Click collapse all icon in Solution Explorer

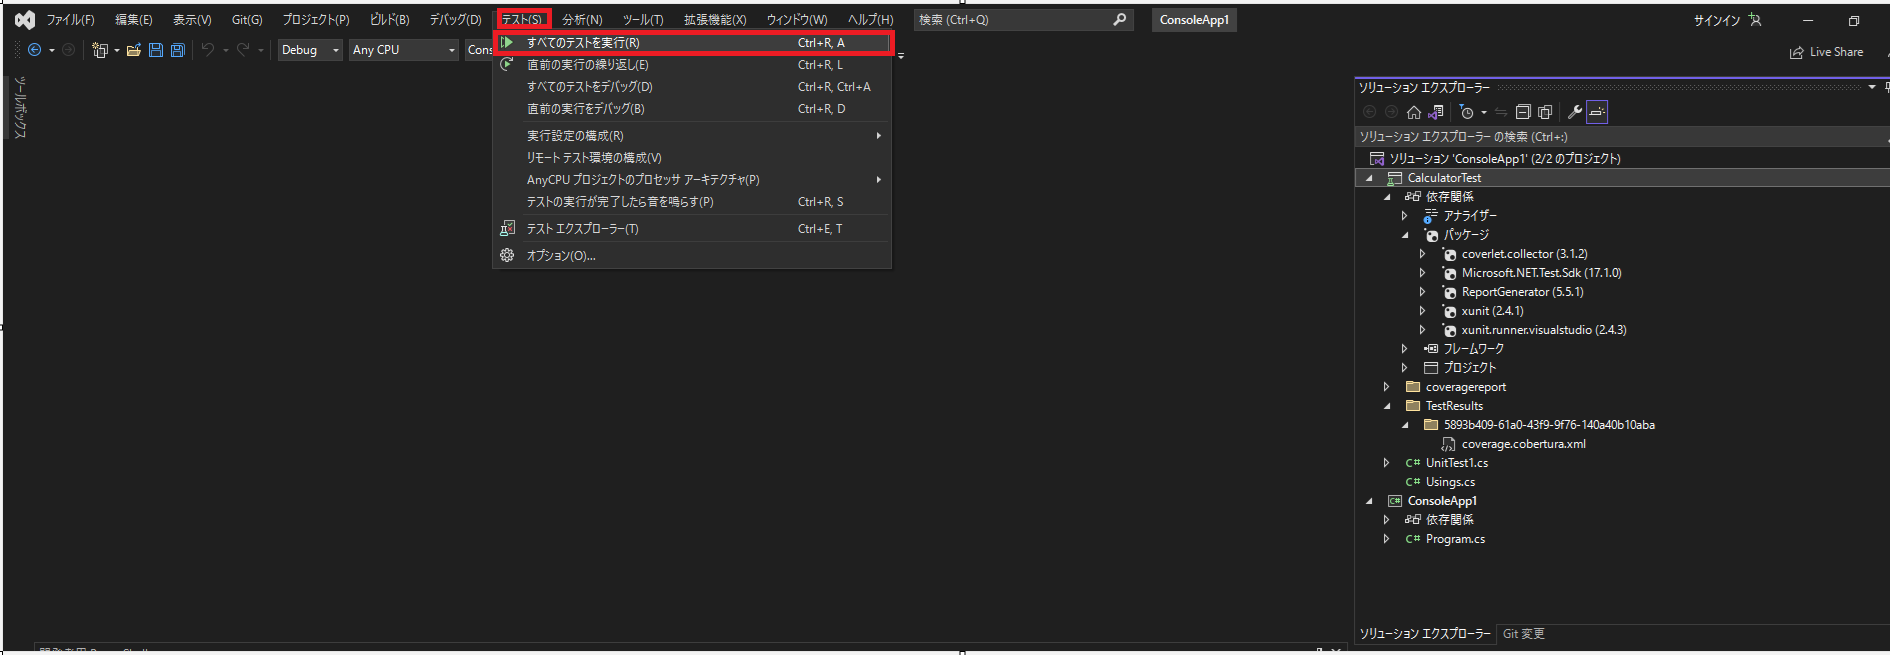pos(1523,112)
